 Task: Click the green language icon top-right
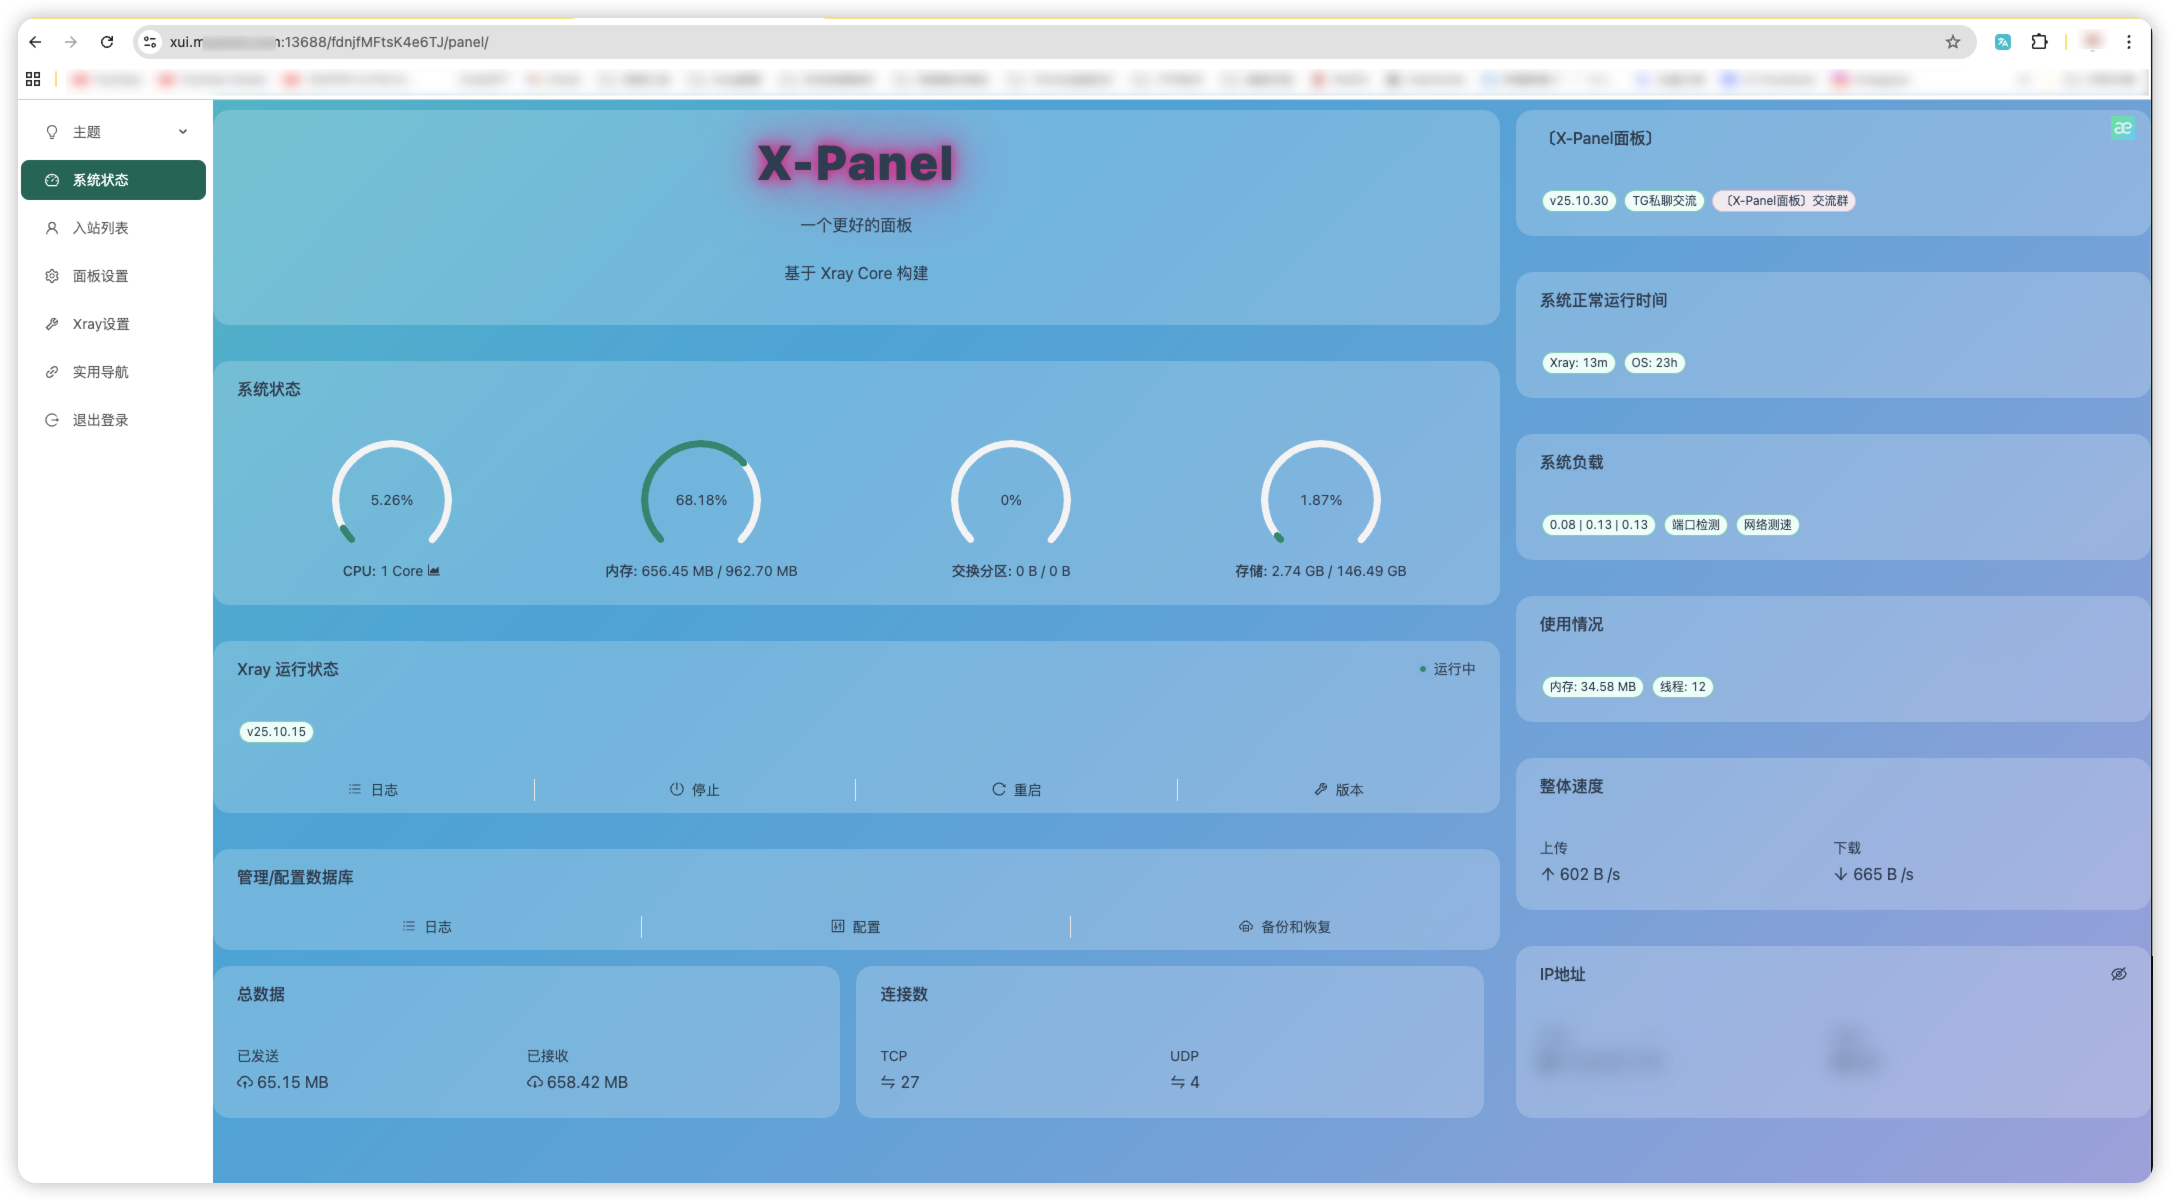click(x=2122, y=128)
